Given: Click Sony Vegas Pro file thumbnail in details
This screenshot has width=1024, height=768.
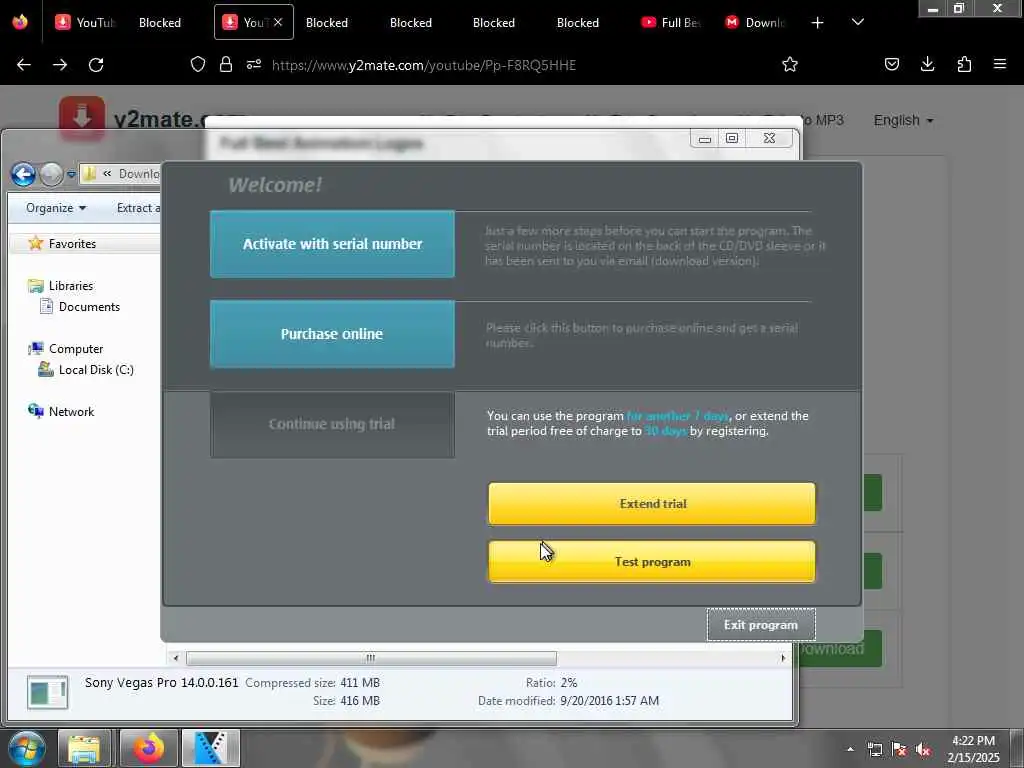Looking at the screenshot, I should [47, 692].
